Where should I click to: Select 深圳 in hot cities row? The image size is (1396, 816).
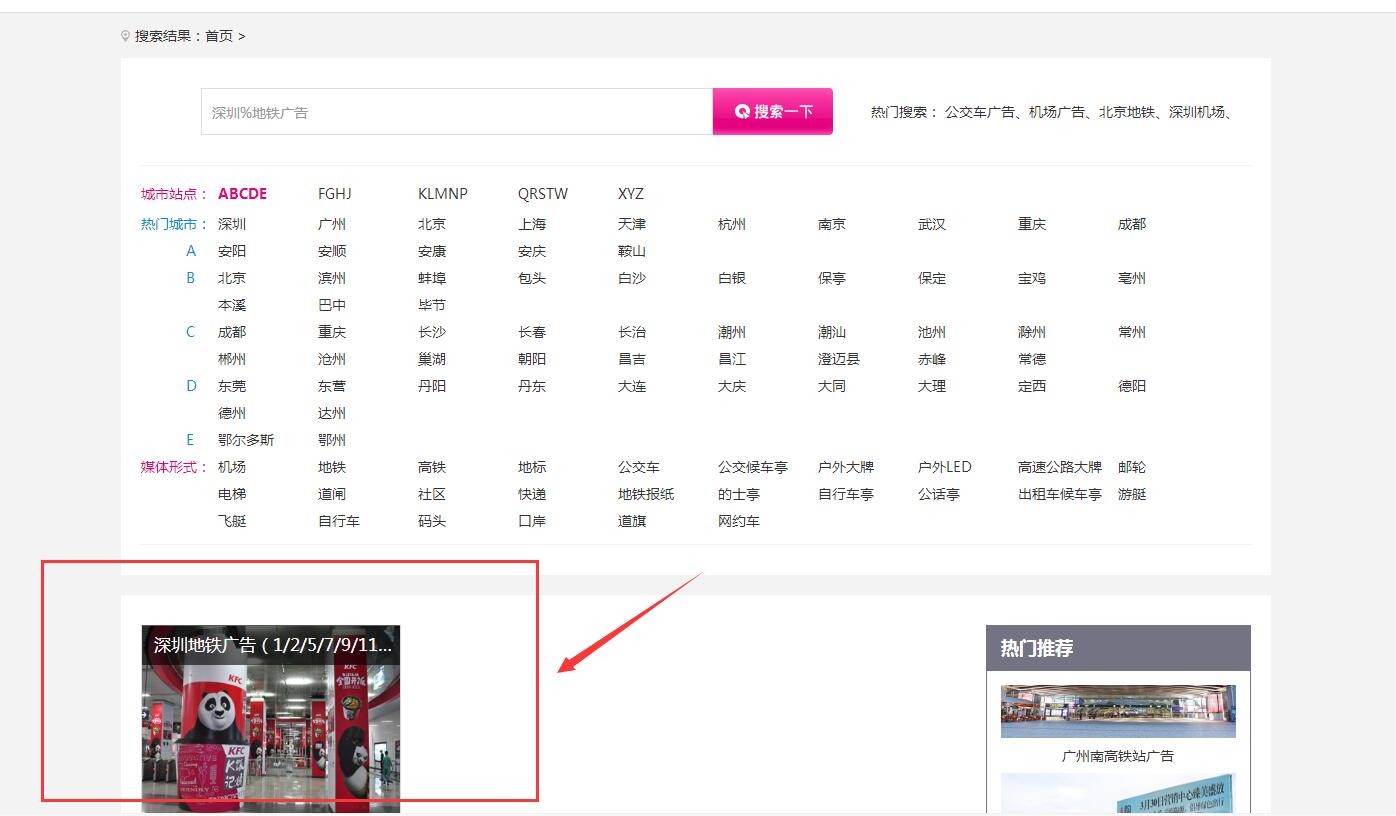click(x=232, y=224)
